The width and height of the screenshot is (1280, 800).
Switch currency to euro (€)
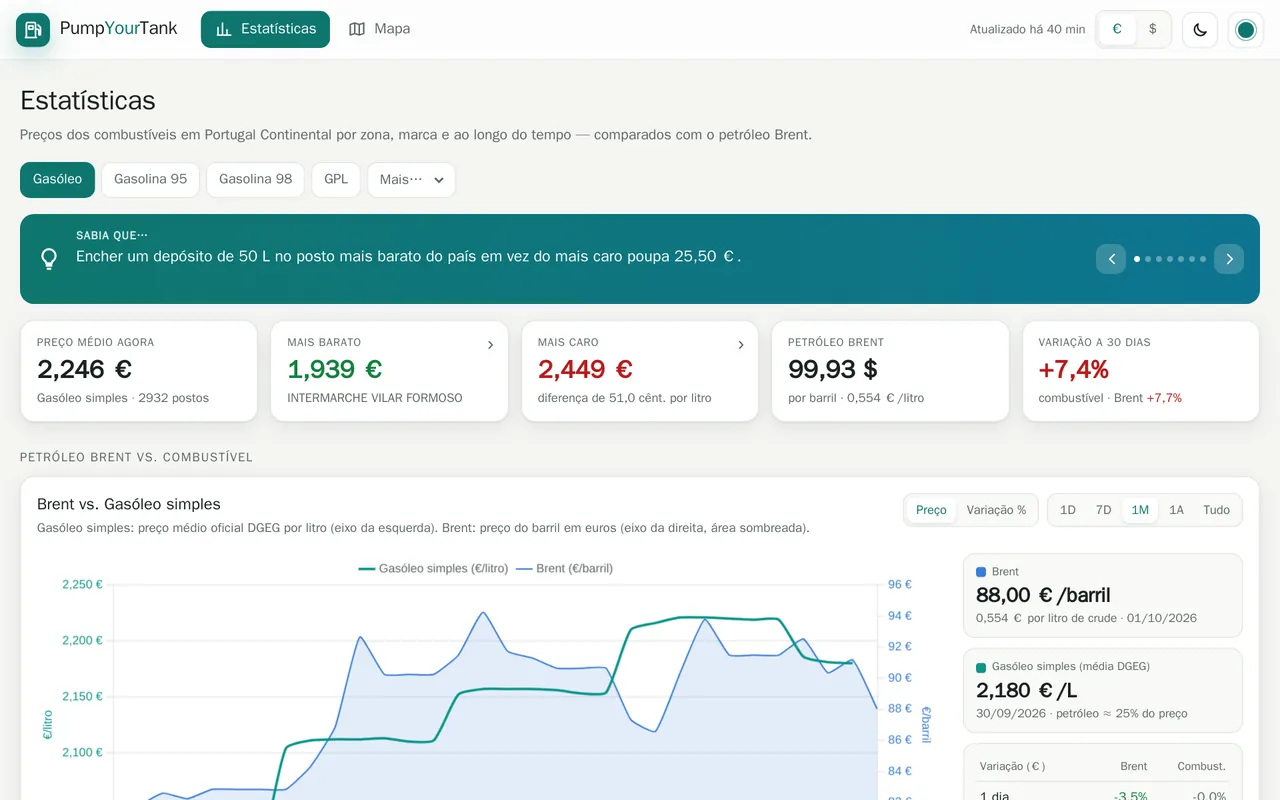pos(1117,29)
